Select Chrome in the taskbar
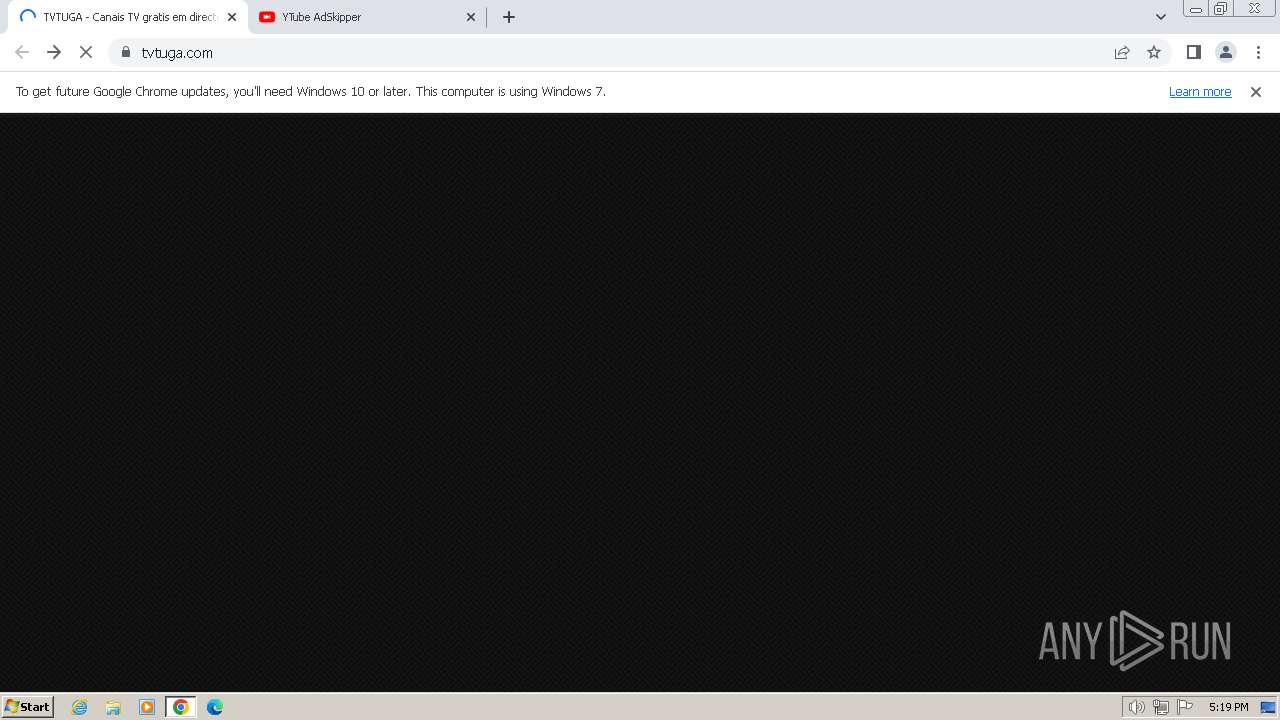The image size is (1280, 720). tap(180, 707)
